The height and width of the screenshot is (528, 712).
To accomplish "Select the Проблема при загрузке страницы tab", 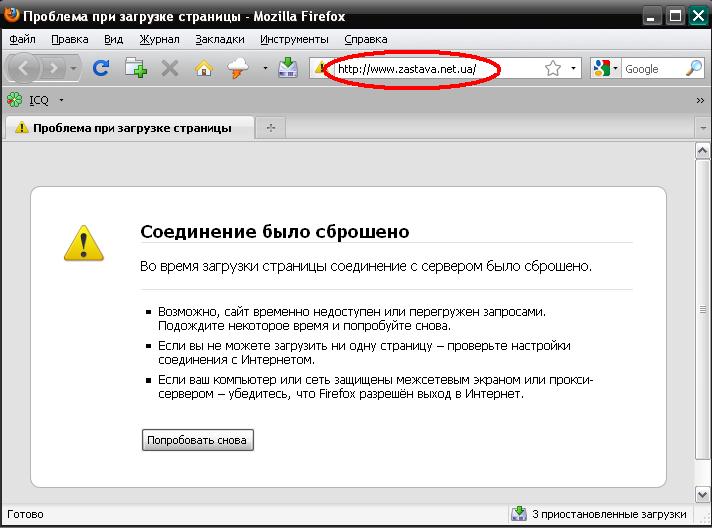I will pyautogui.click(x=130, y=128).
